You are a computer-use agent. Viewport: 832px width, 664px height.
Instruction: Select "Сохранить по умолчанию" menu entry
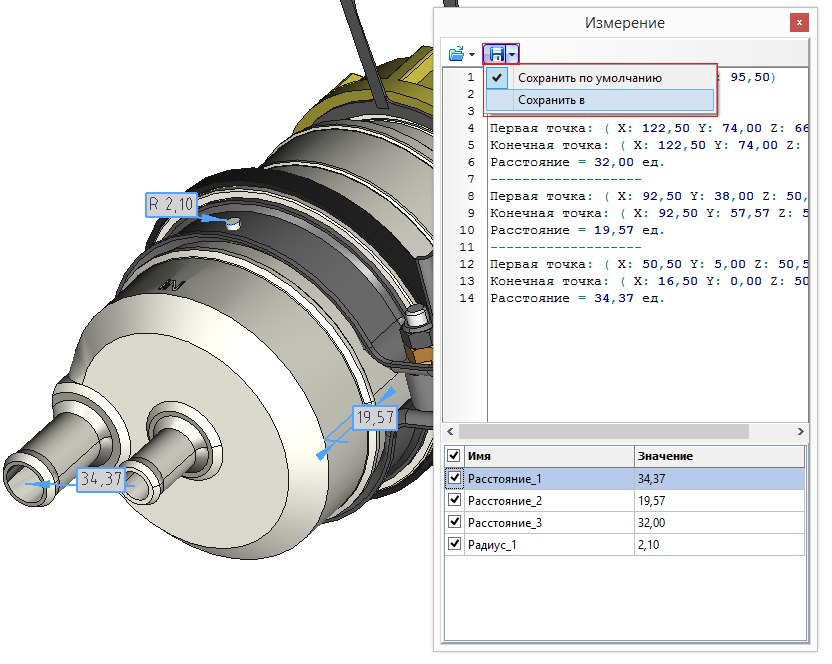tap(589, 78)
